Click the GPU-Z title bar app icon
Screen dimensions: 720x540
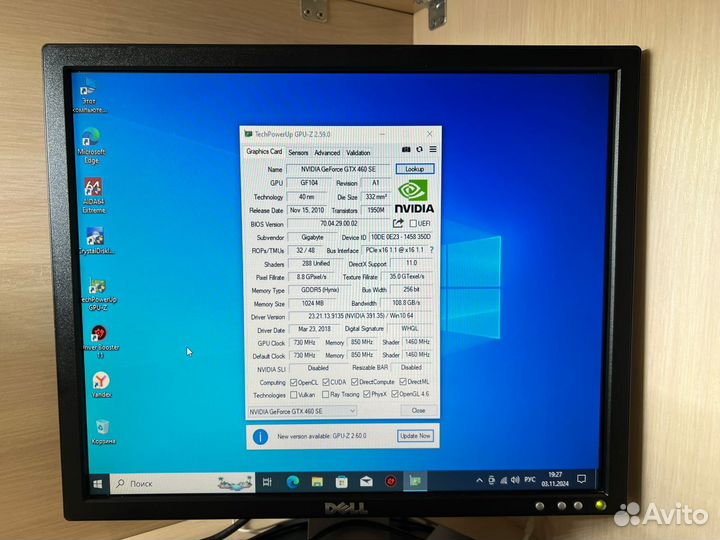(248, 134)
